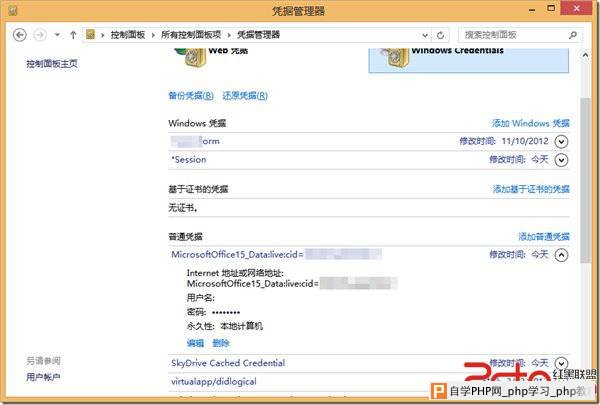
Task: Maximize the 凭据管理器 window
Action: [x=551, y=8]
